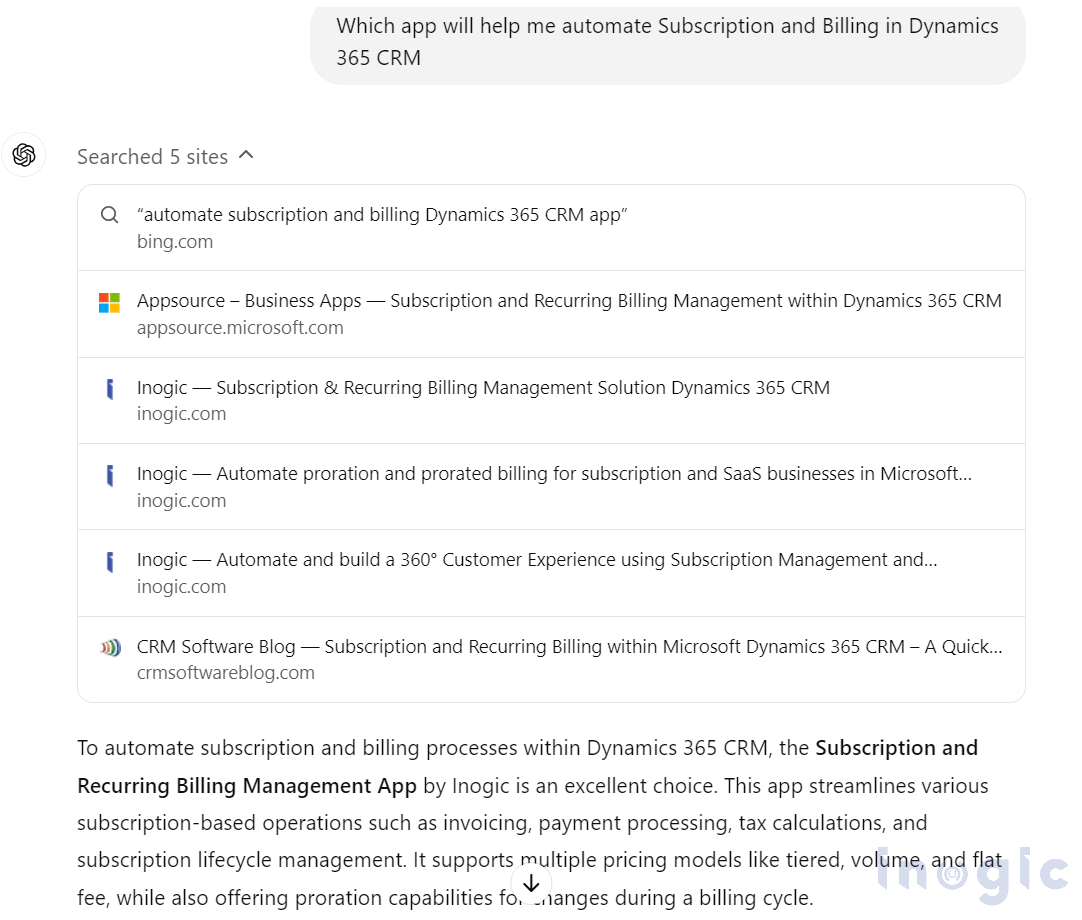Click the crmsoftwareblog.com domain text
The height and width of the screenshot is (920, 1082).
(x=226, y=673)
